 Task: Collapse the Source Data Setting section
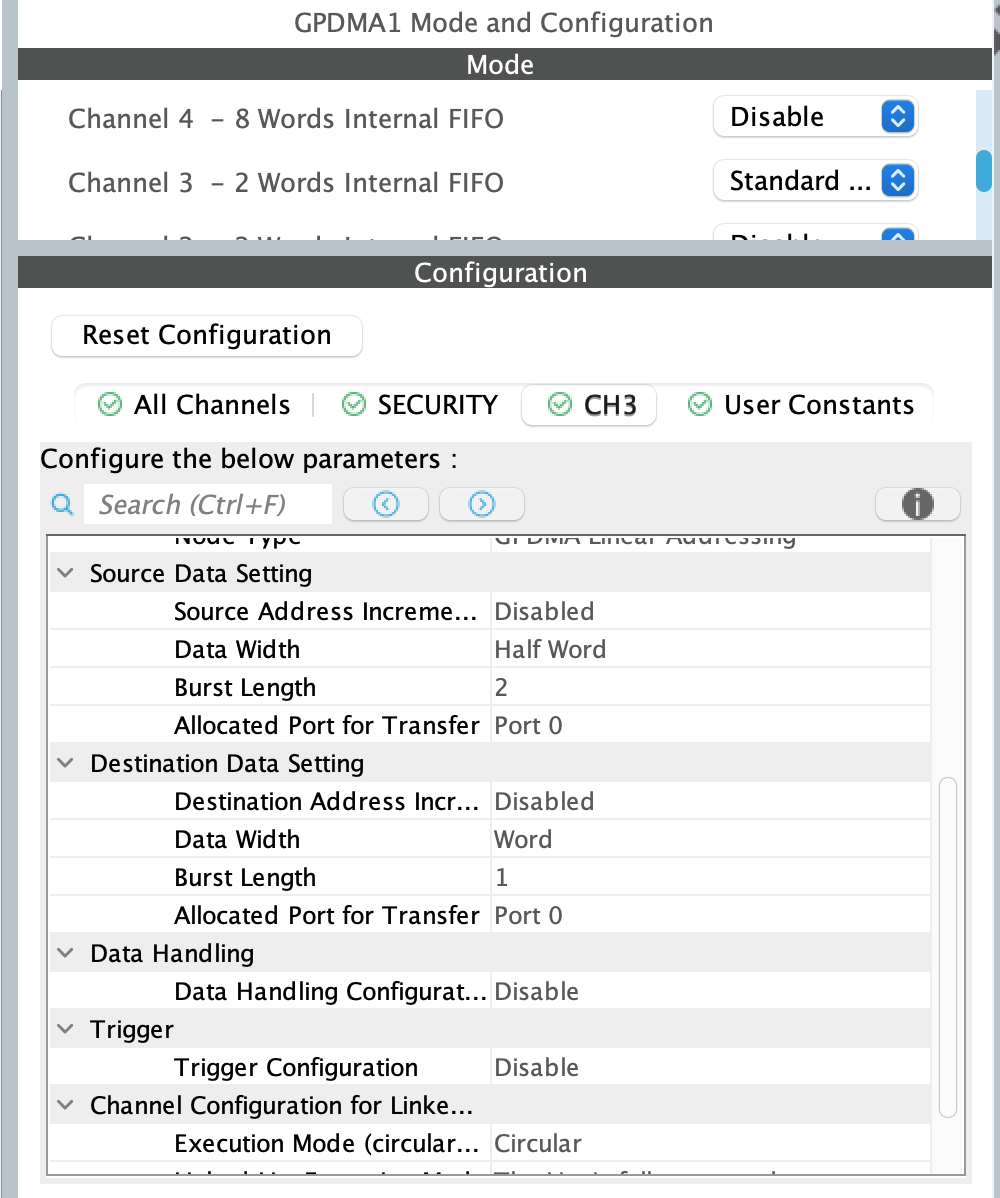coord(65,573)
